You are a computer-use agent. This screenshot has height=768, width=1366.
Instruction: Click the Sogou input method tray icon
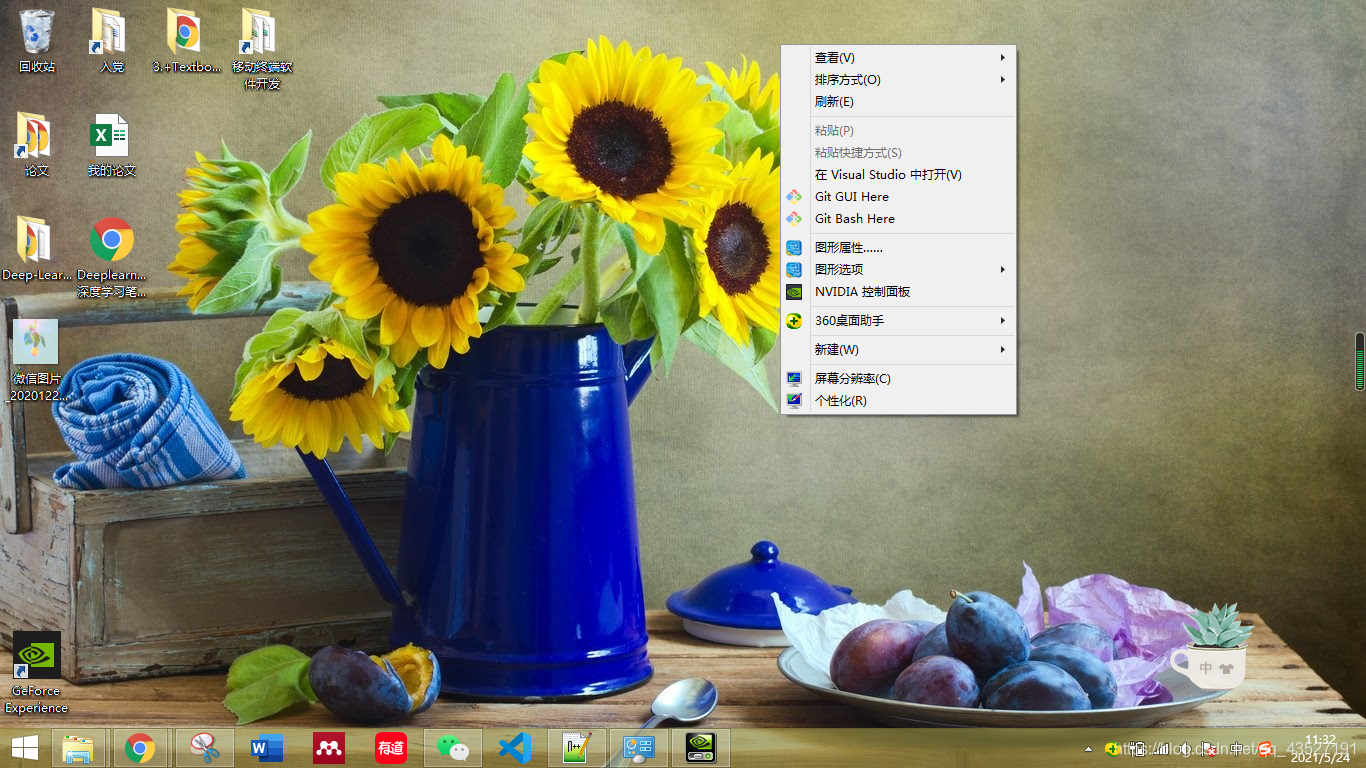[x=1265, y=749]
